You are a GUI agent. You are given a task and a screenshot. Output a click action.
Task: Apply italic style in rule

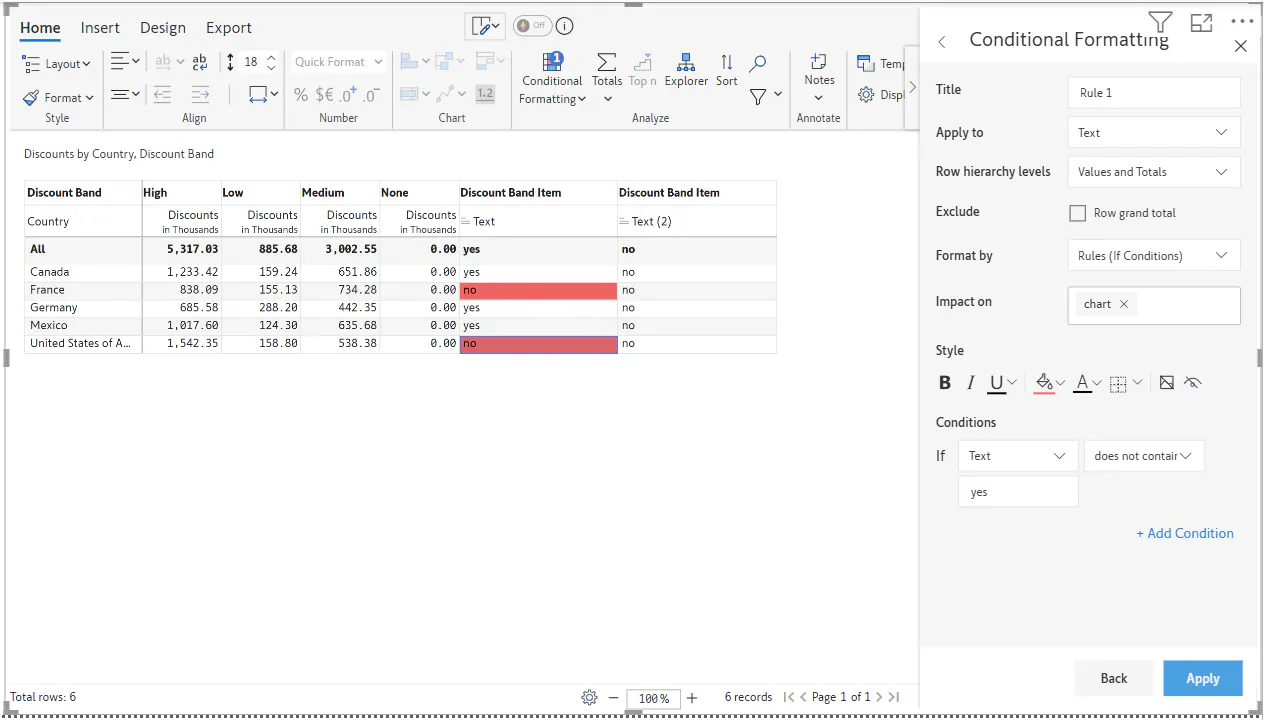point(970,382)
